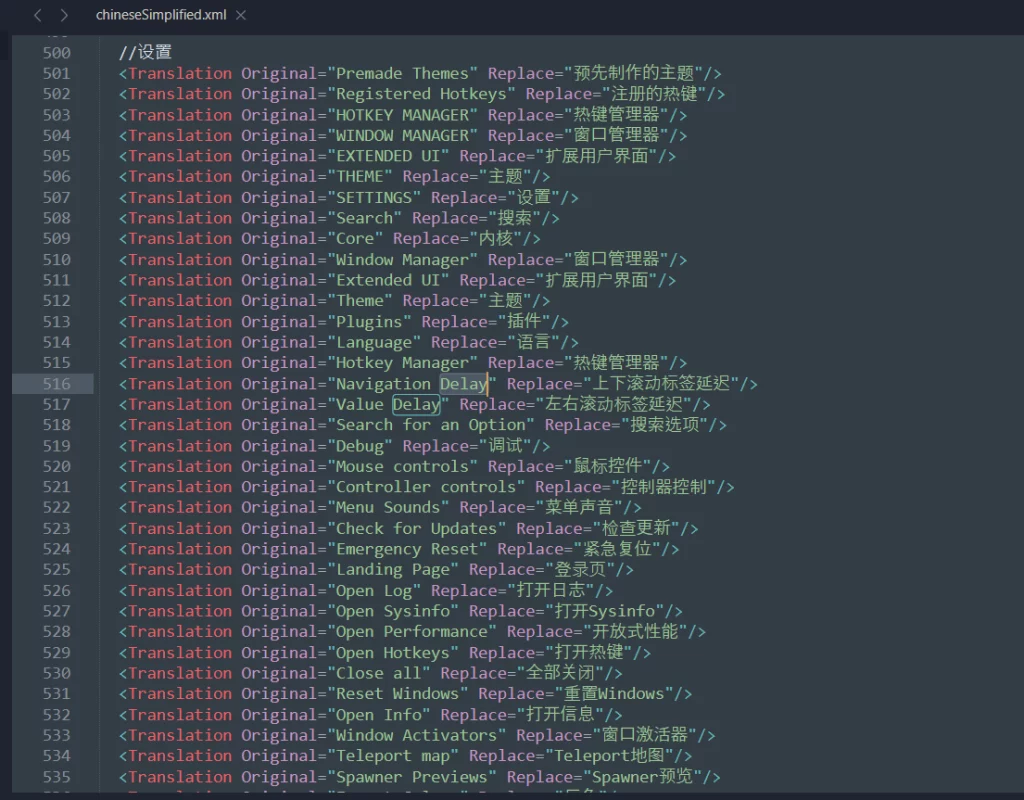The width and height of the screenshot is (1024, 800).
Task: Click line number 508 in gutter
Action: click(x=57, y=218)
